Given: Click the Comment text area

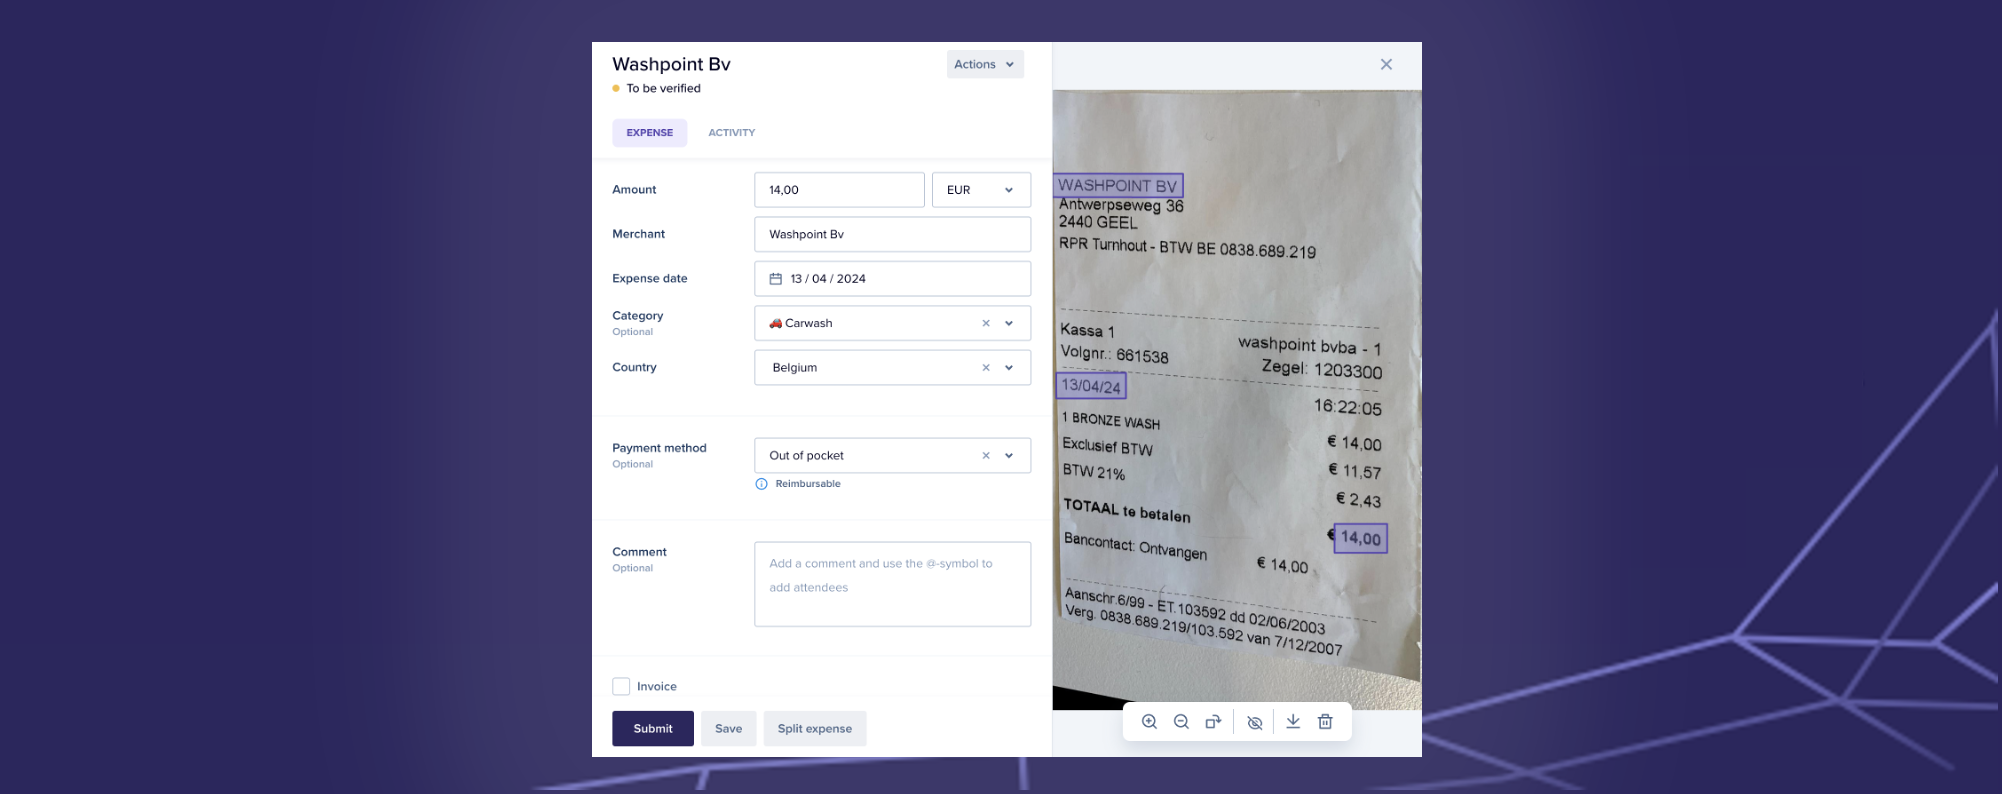Looking at the screenshot, I should click(892, 584).
